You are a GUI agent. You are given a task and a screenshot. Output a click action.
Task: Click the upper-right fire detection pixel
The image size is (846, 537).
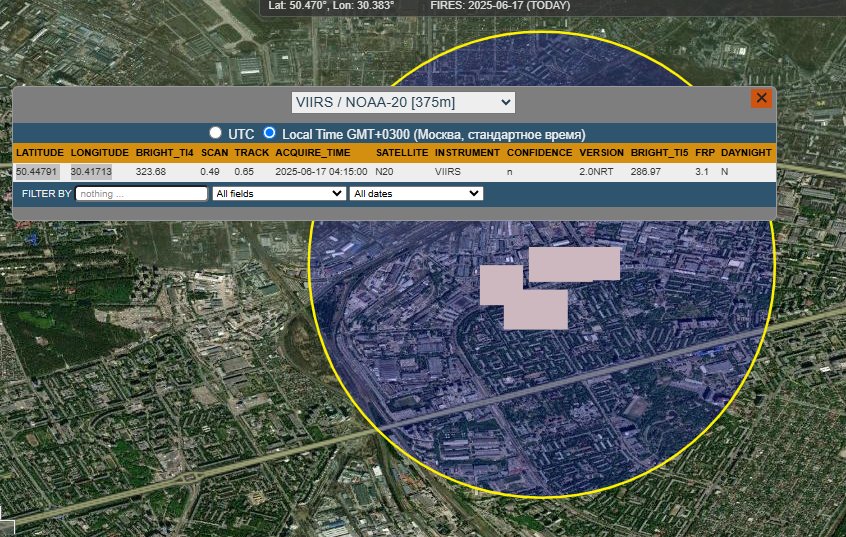(574, 264)
